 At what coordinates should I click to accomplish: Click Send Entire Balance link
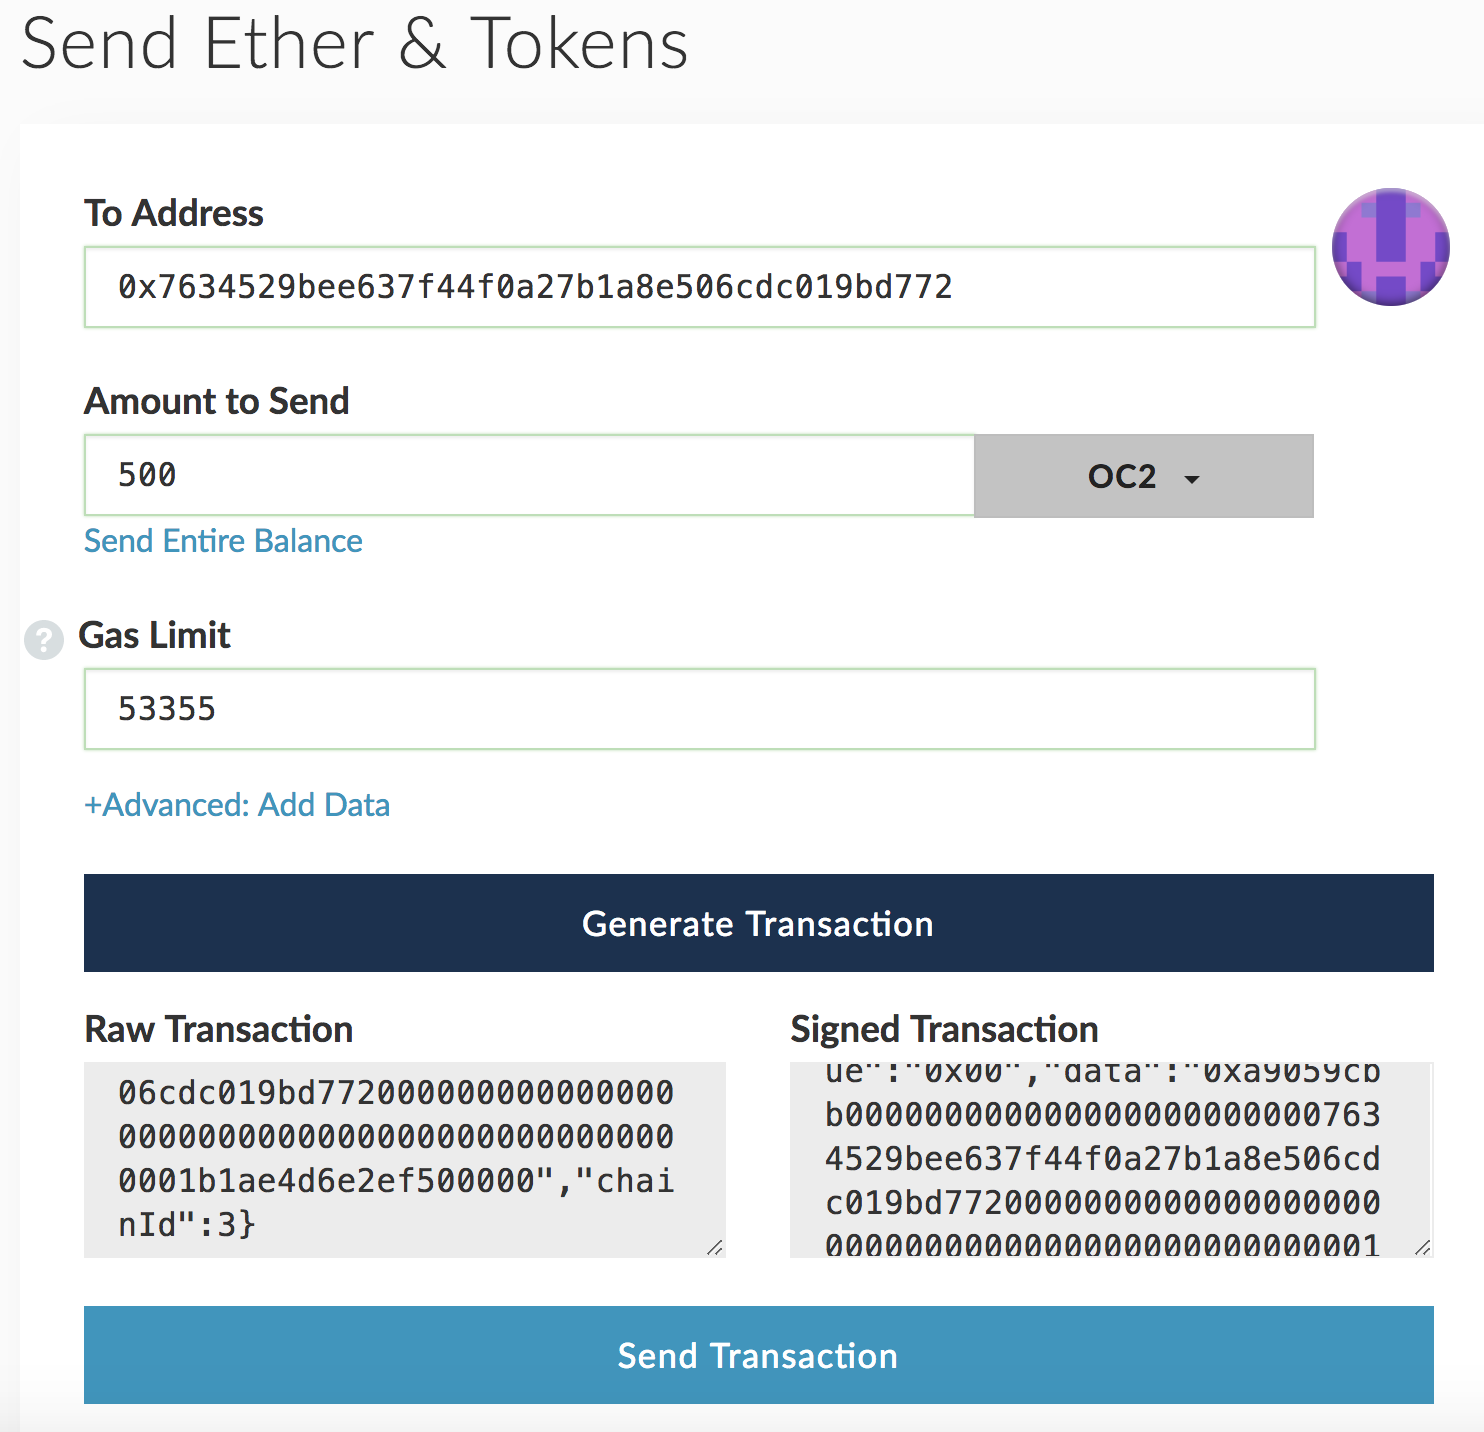223,541
